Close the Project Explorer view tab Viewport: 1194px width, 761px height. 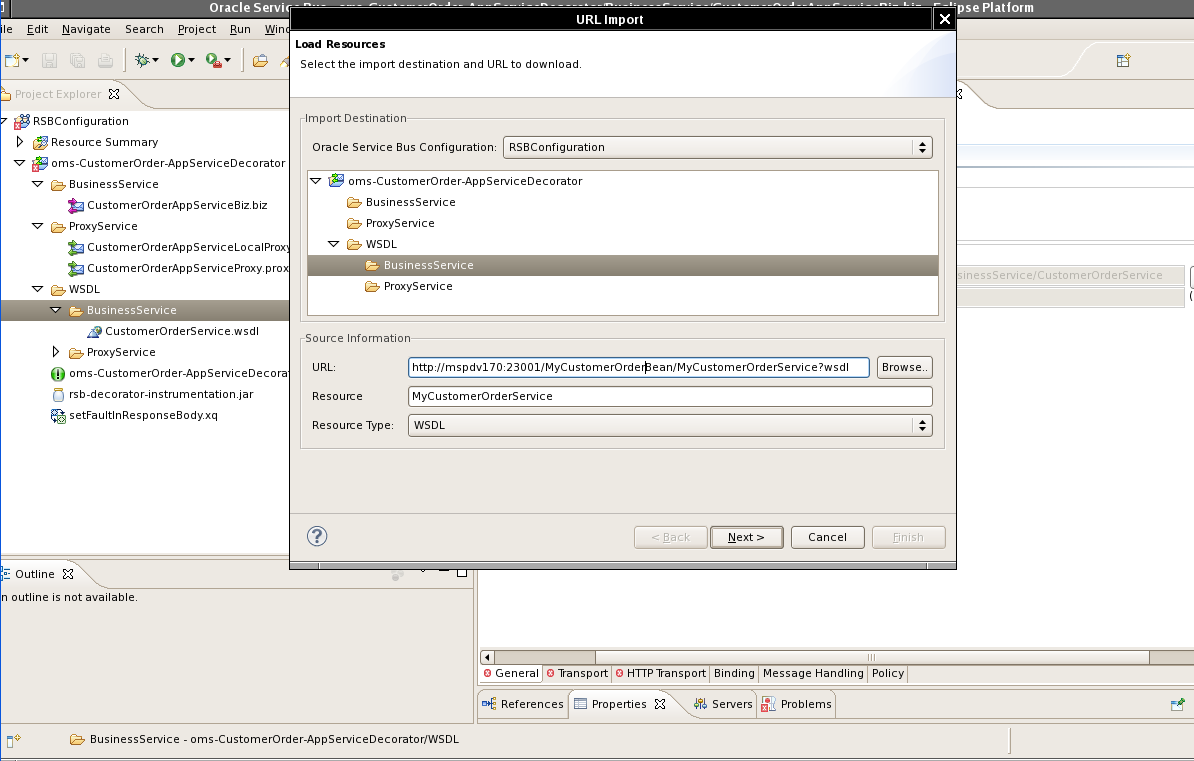click(114, 94)
